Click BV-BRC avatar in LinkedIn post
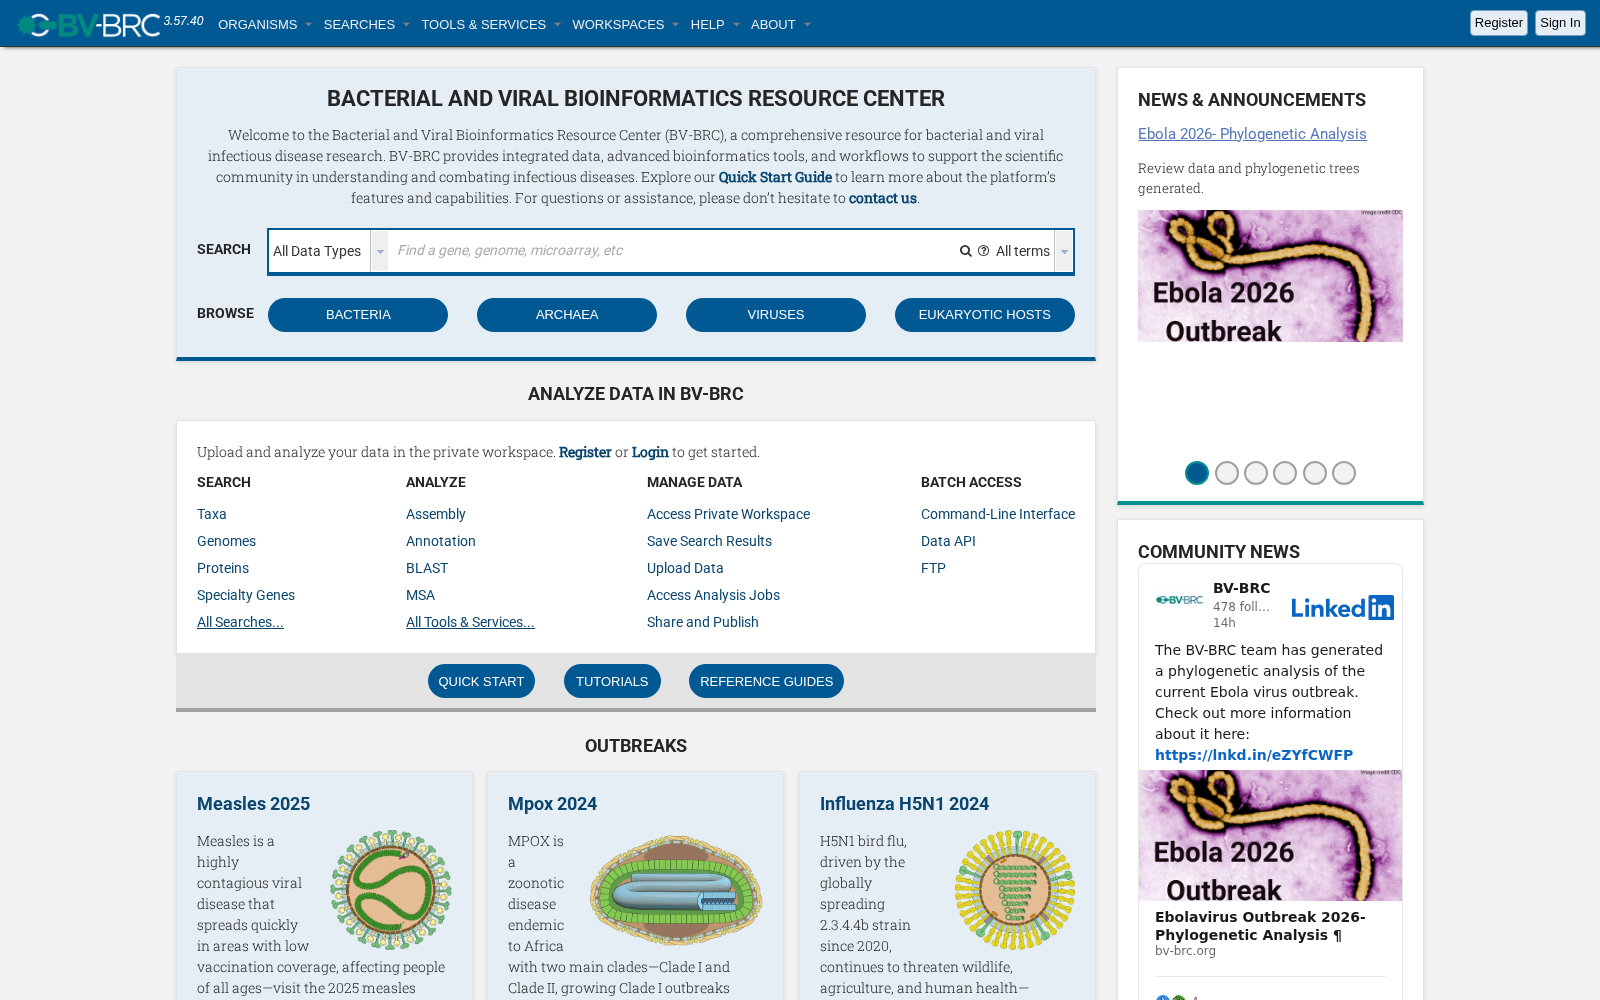 pyautogui.click(x=1180, y=600)
